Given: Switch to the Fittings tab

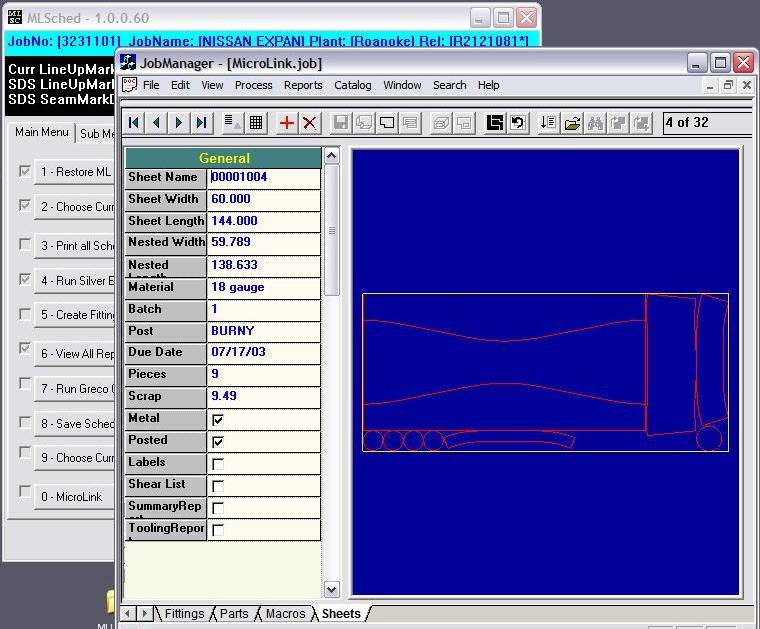Looking at the screenshot, I should tap(185, 614).
